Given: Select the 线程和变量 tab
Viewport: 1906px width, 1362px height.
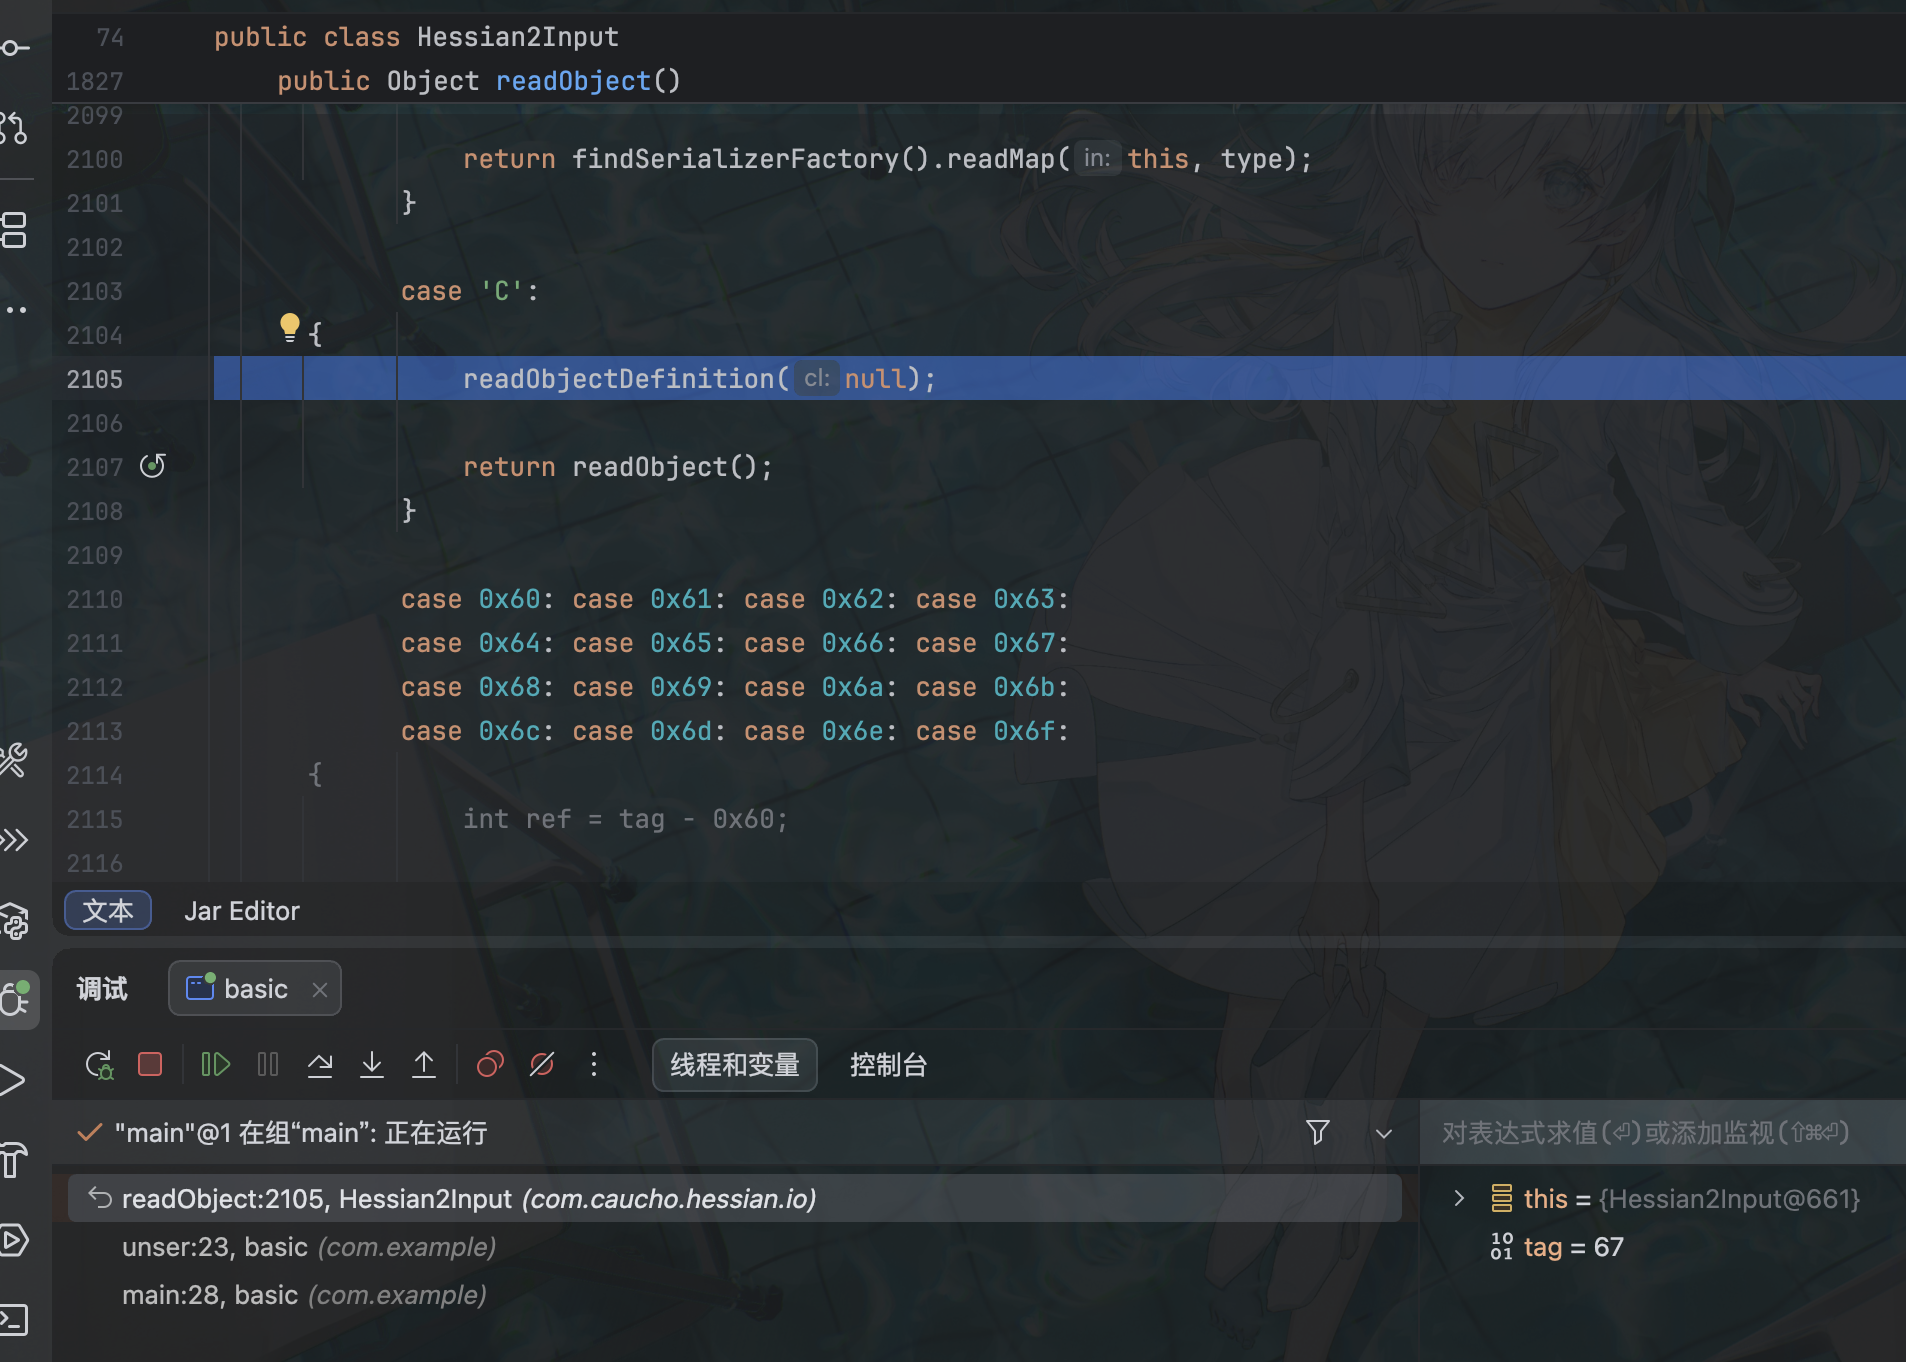Looking at the screenshot, I should (x=734, y=1065).
